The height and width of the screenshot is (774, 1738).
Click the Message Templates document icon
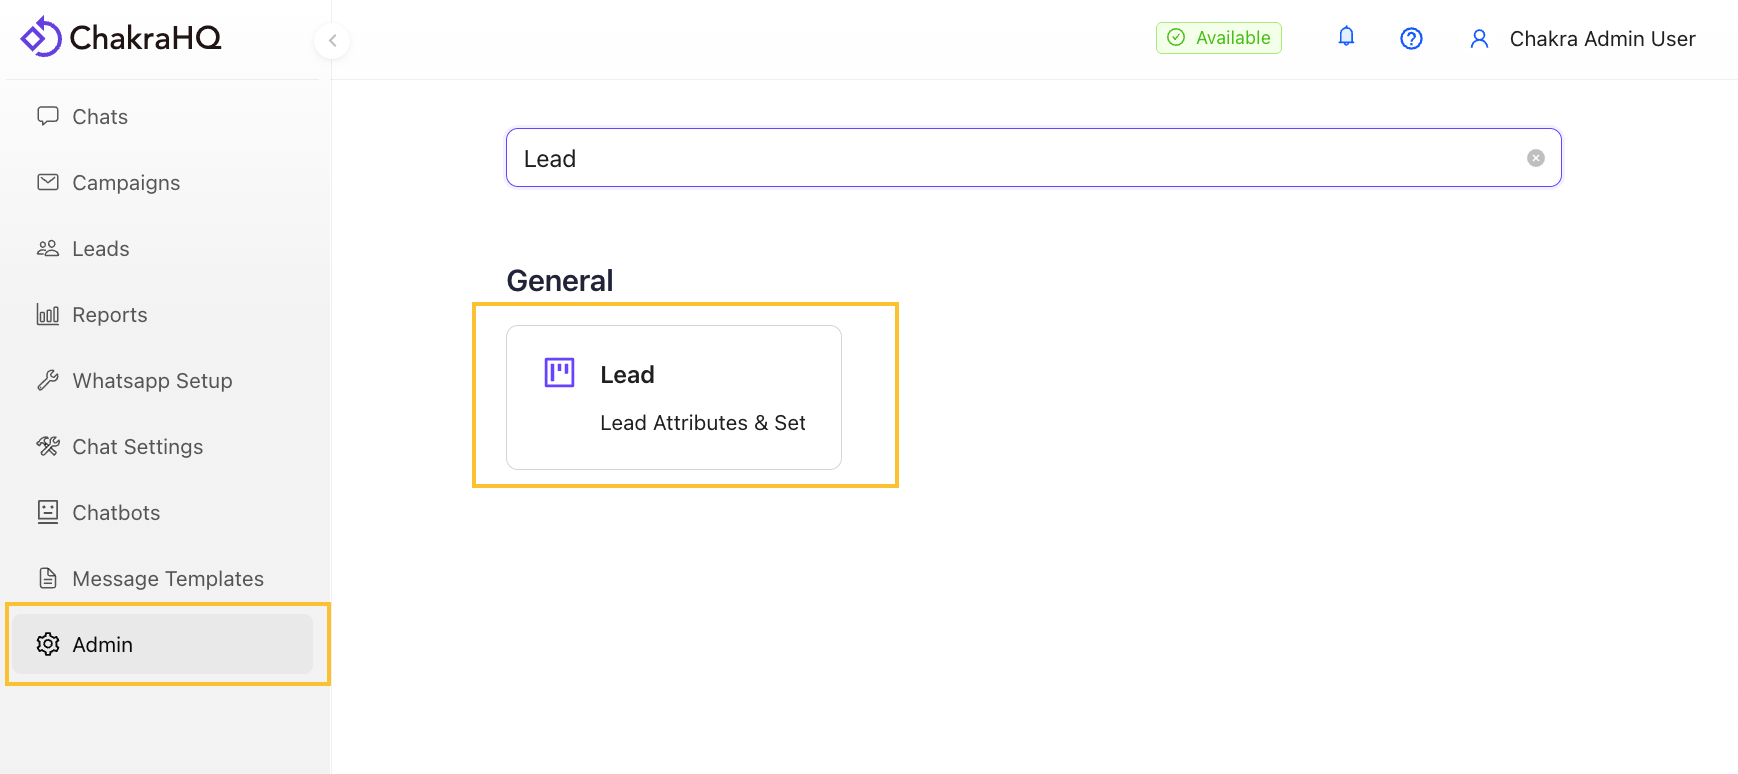[47, 578]
